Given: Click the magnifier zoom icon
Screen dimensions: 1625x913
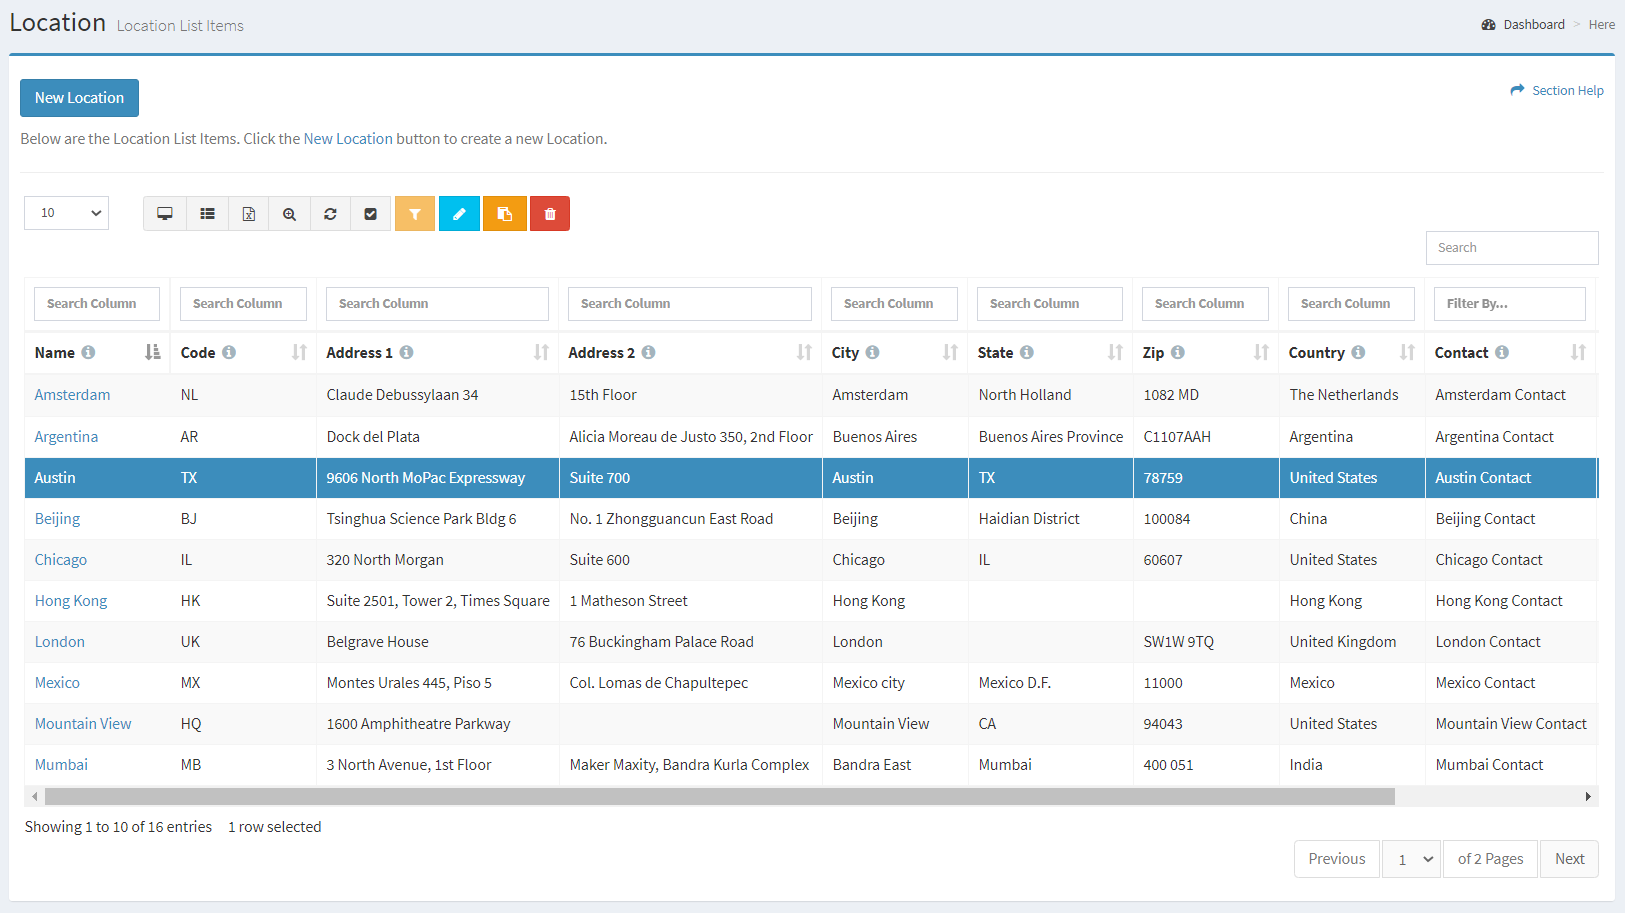Looking at the screenshot, I should [x=289, y=213].
